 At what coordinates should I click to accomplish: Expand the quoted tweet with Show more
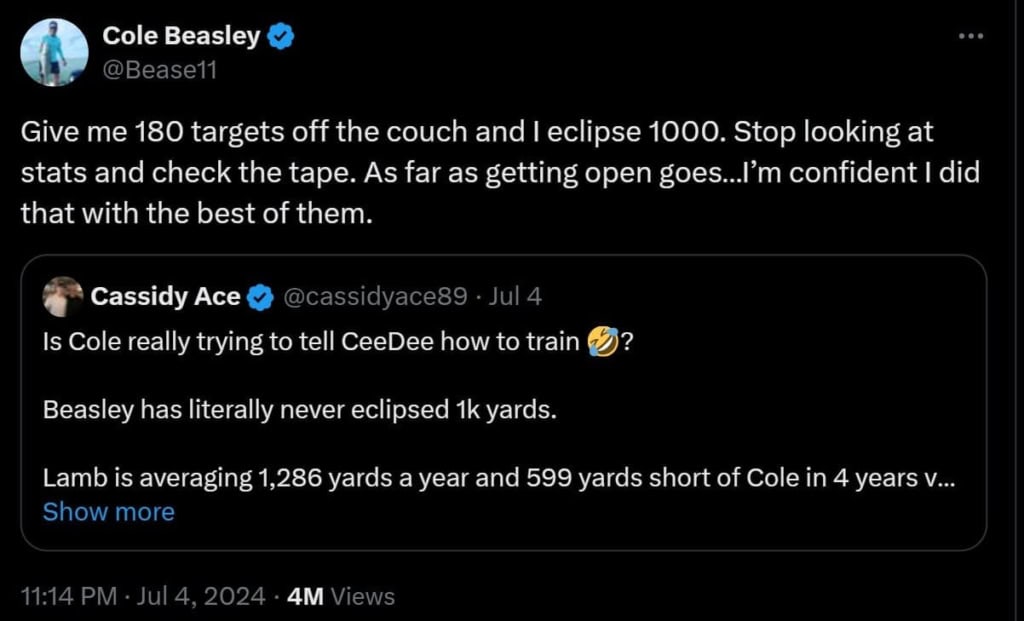[109, 512]
